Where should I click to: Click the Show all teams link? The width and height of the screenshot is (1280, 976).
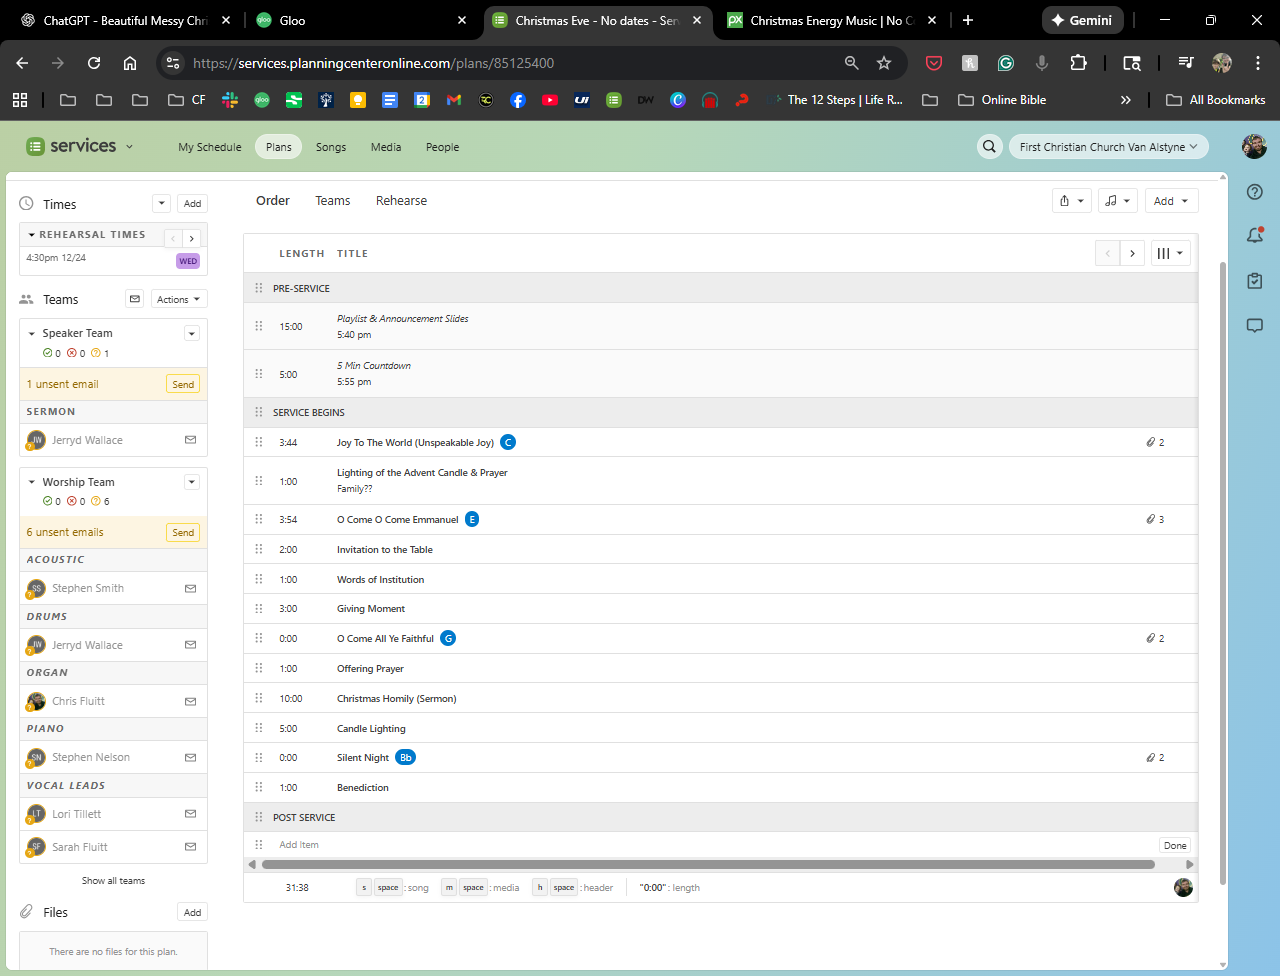tap(113, 881)
